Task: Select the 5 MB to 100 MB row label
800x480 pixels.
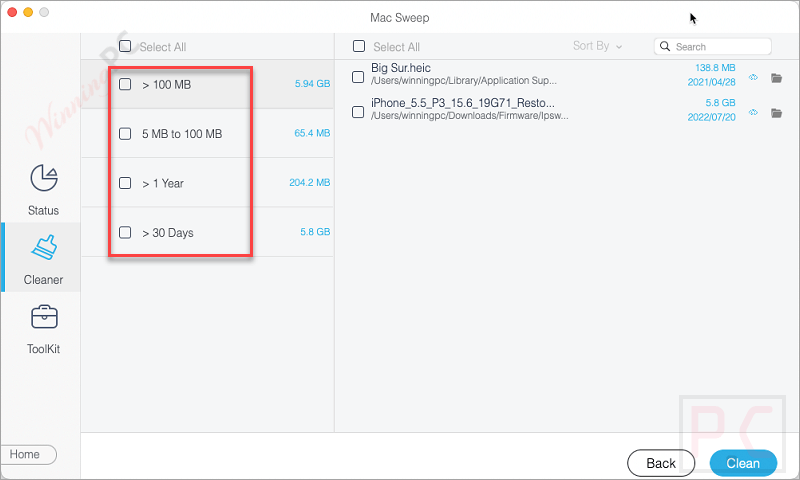Action: 182,134
